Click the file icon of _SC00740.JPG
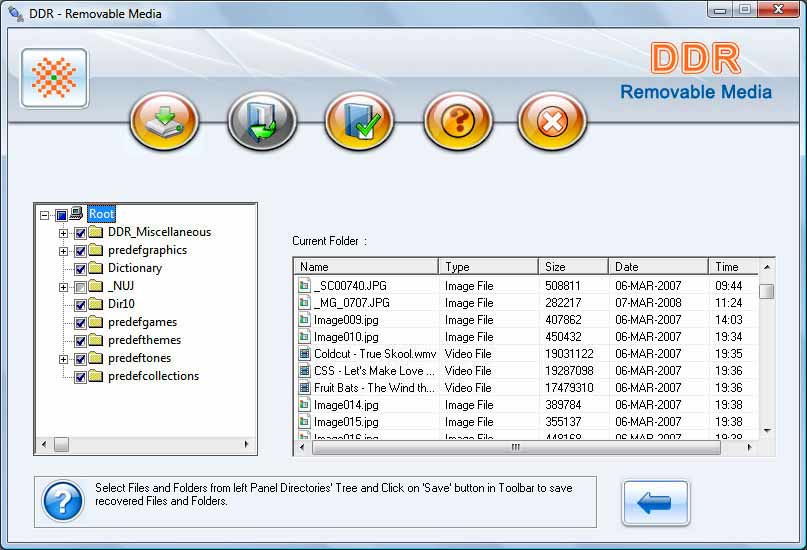The height and width of the screenshot is (550, 807). coord(305,285)
